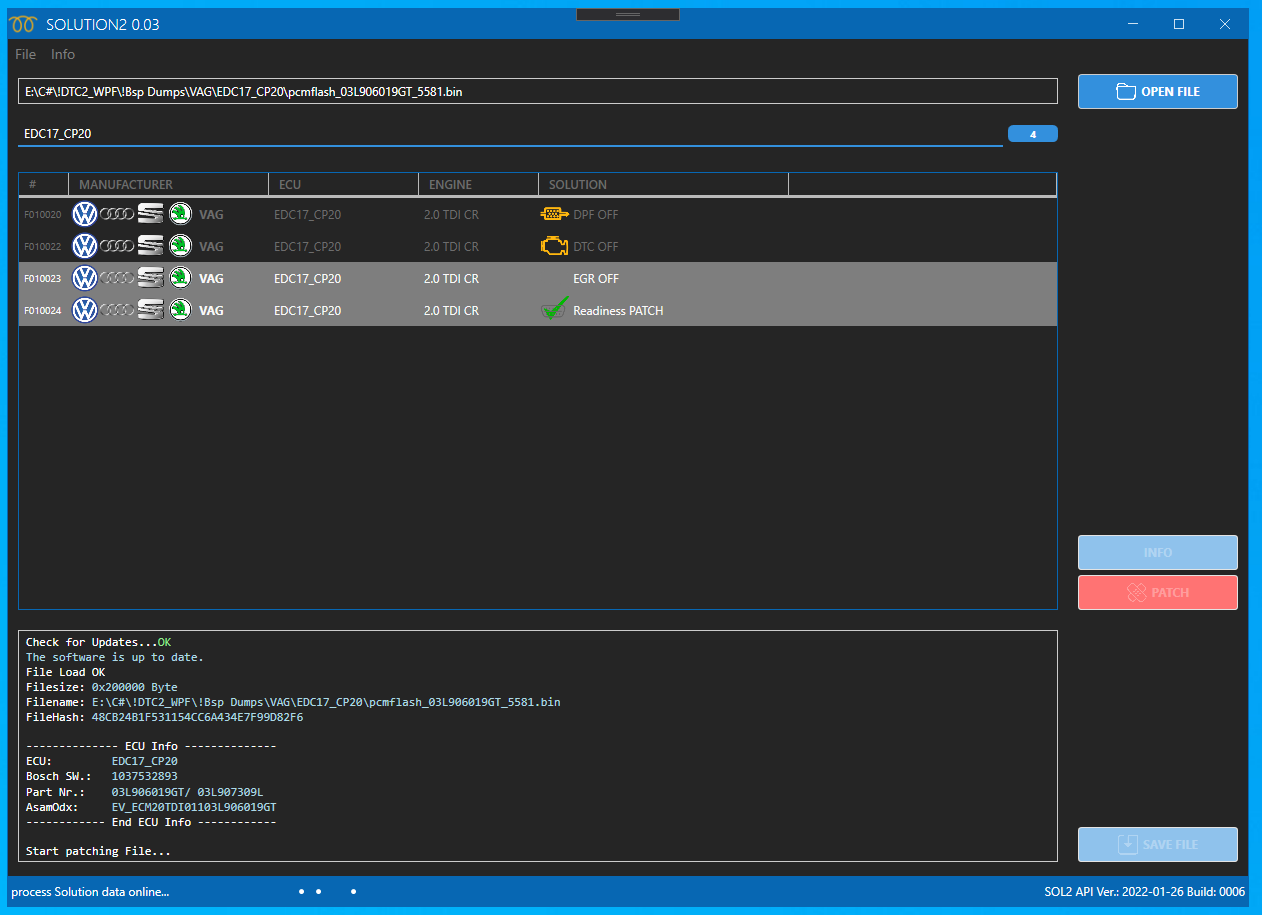Click the Audi rings logo in row F010023
Image resolution: width=1262 pixels, height=915 pixels.
click(117, 278)
